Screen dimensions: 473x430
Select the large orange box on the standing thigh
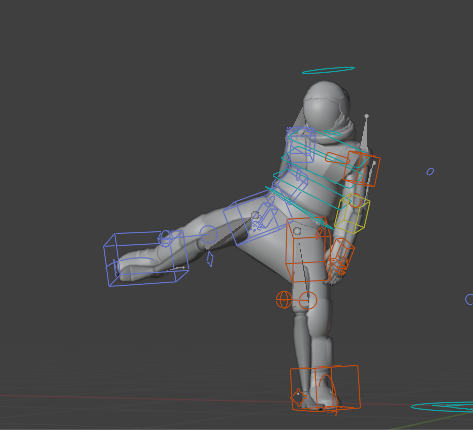click(x=308, y=250)
